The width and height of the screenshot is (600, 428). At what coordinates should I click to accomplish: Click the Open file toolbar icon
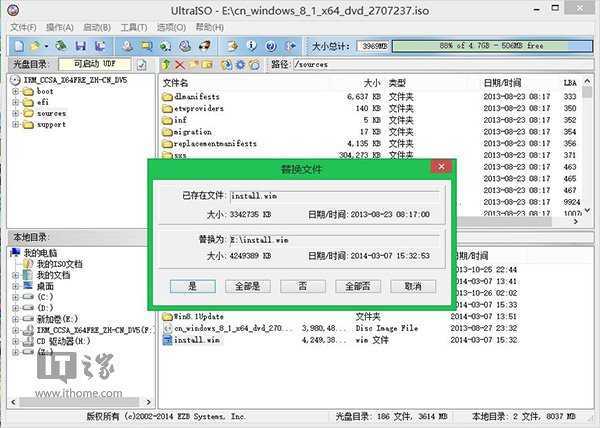[35, 46]
